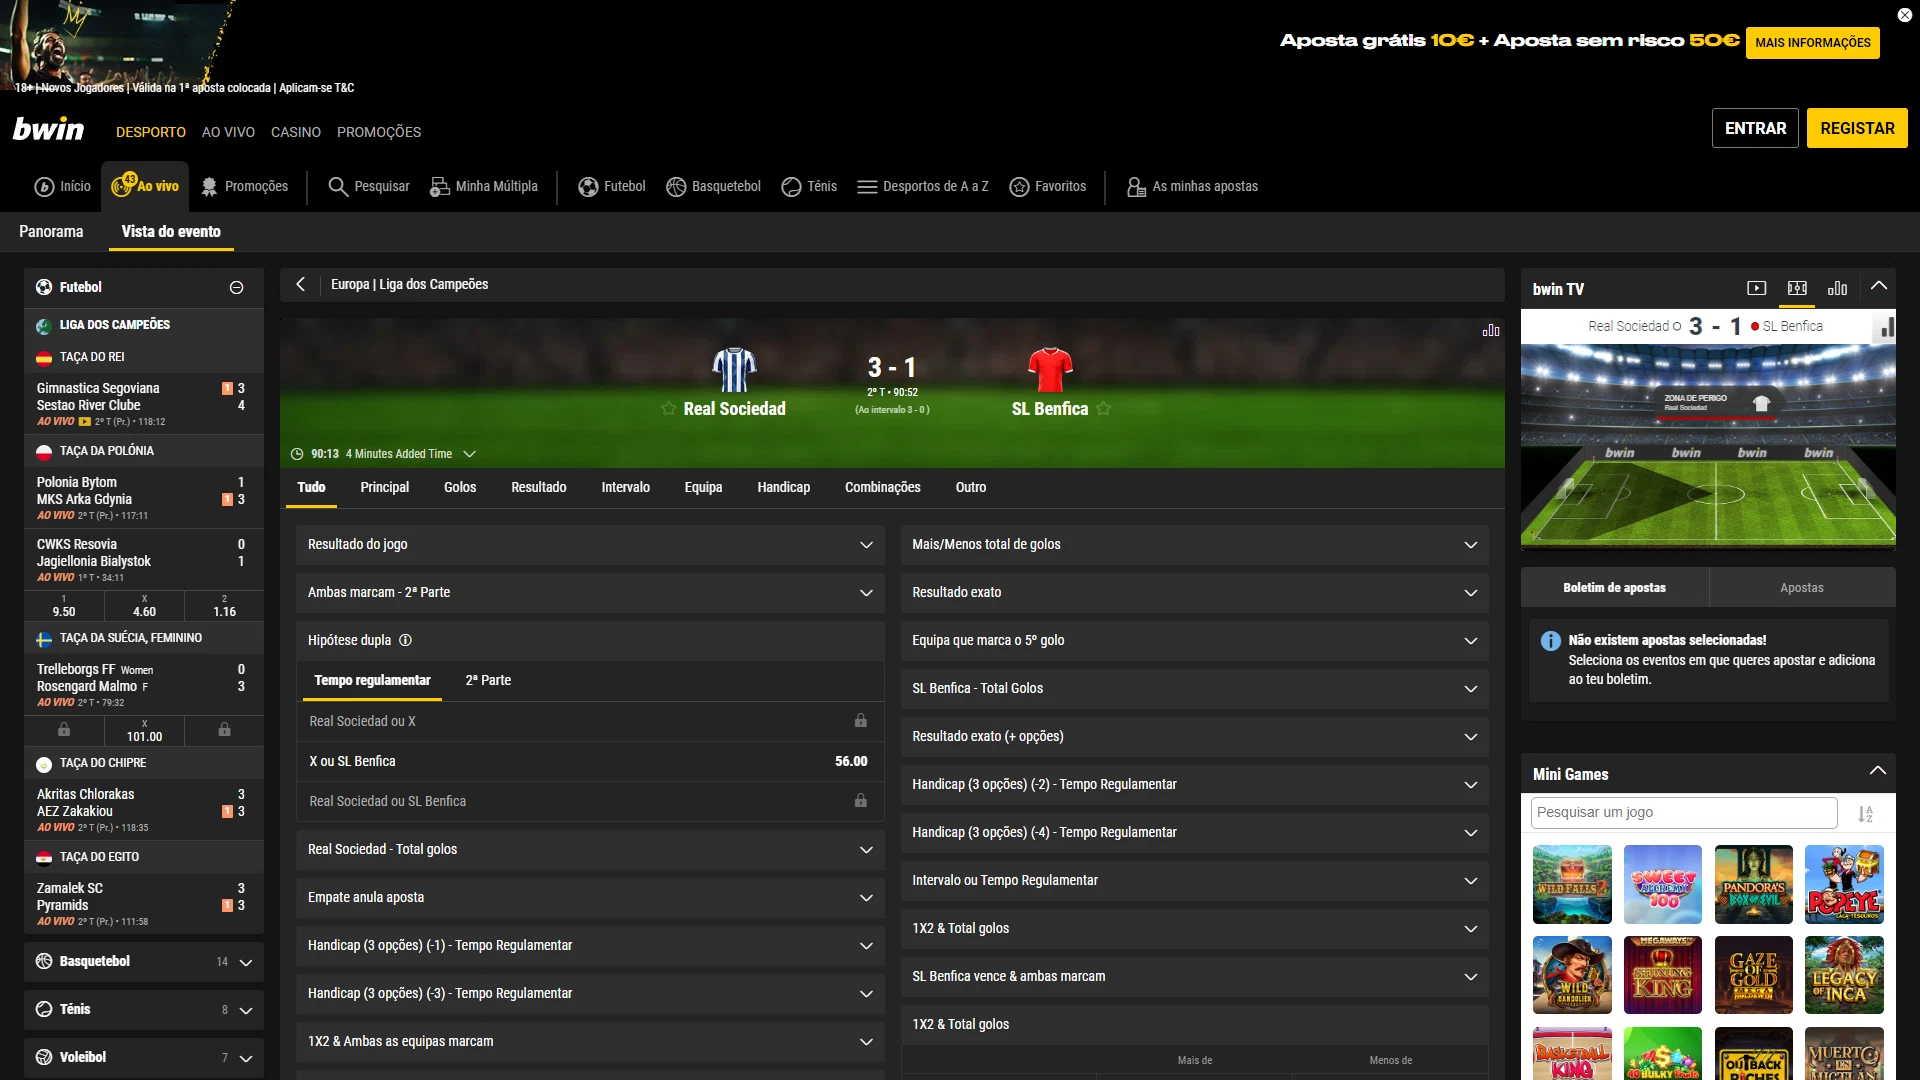This screenshot has width=1920, height=1080.
Task: Open the Apostas tab in betslip
Action: [1802, 588]
